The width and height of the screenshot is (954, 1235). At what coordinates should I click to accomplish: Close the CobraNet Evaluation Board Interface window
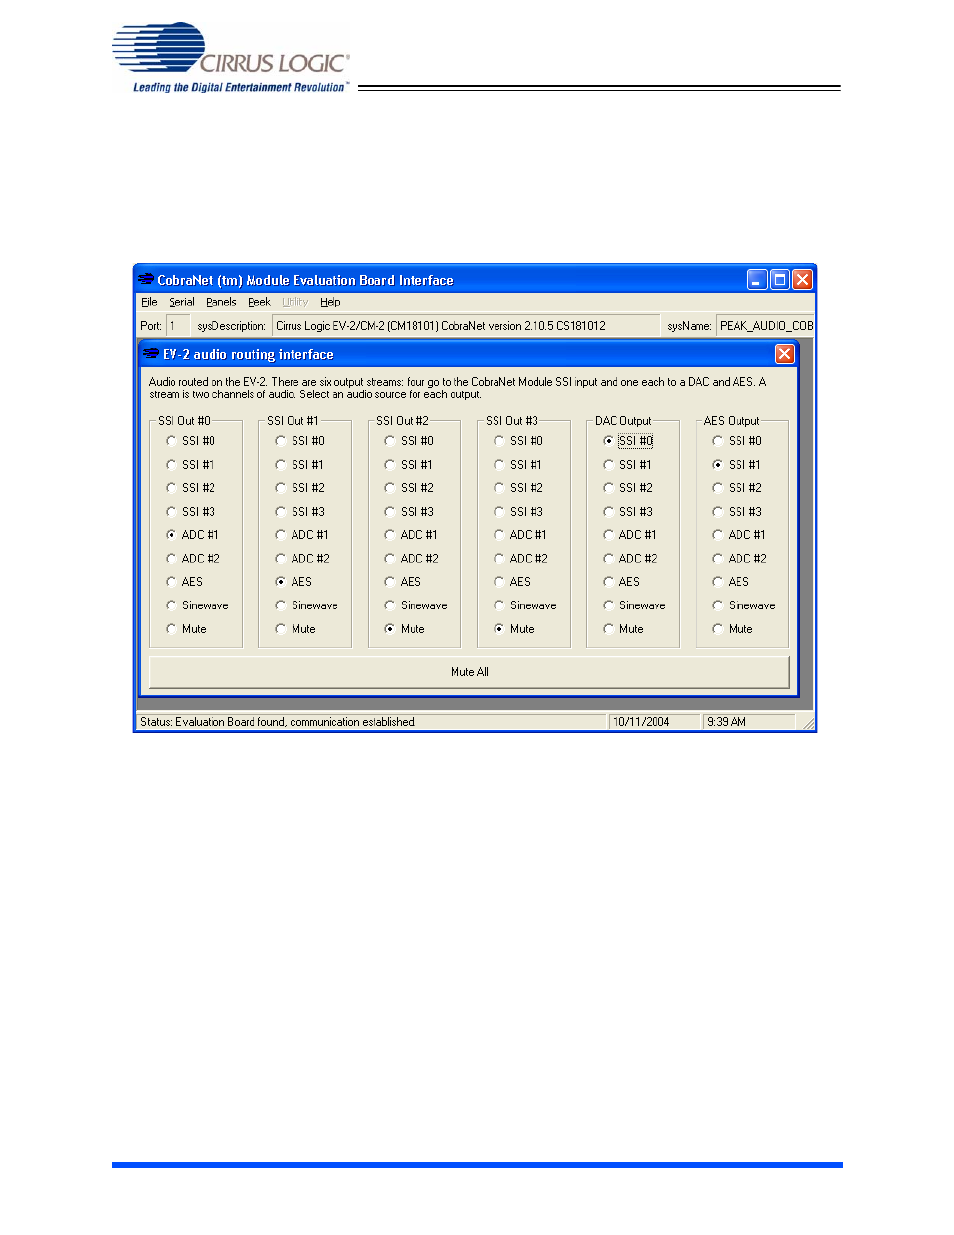803,280
